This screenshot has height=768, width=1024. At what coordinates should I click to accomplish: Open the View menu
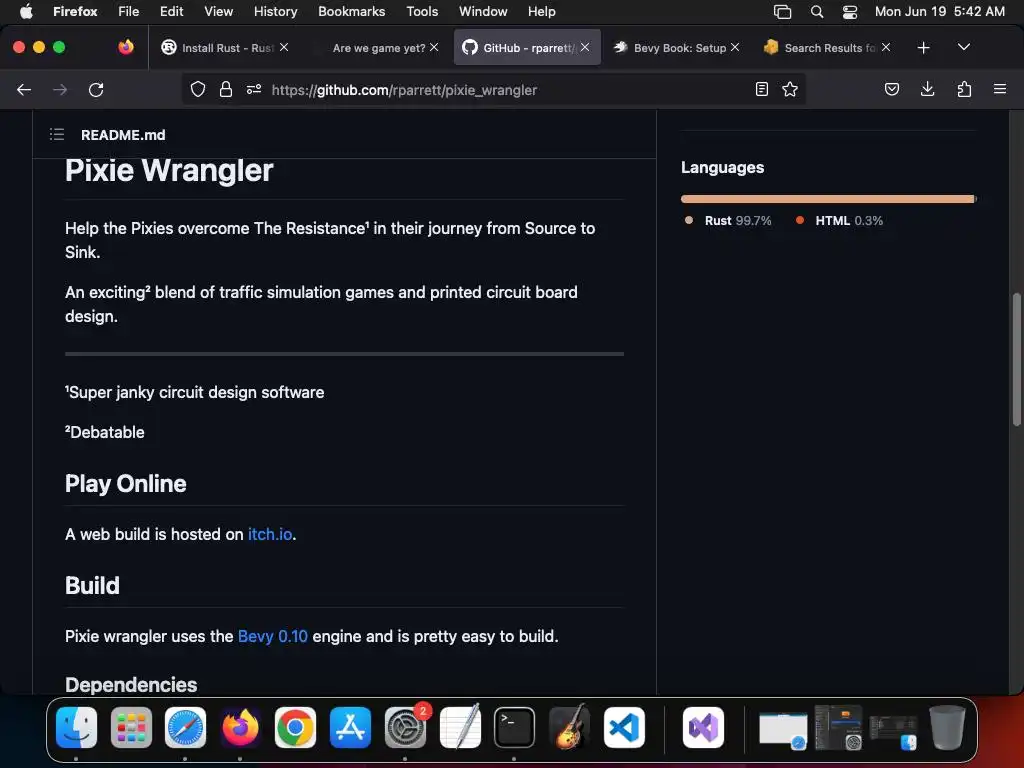tap(218, 11)
